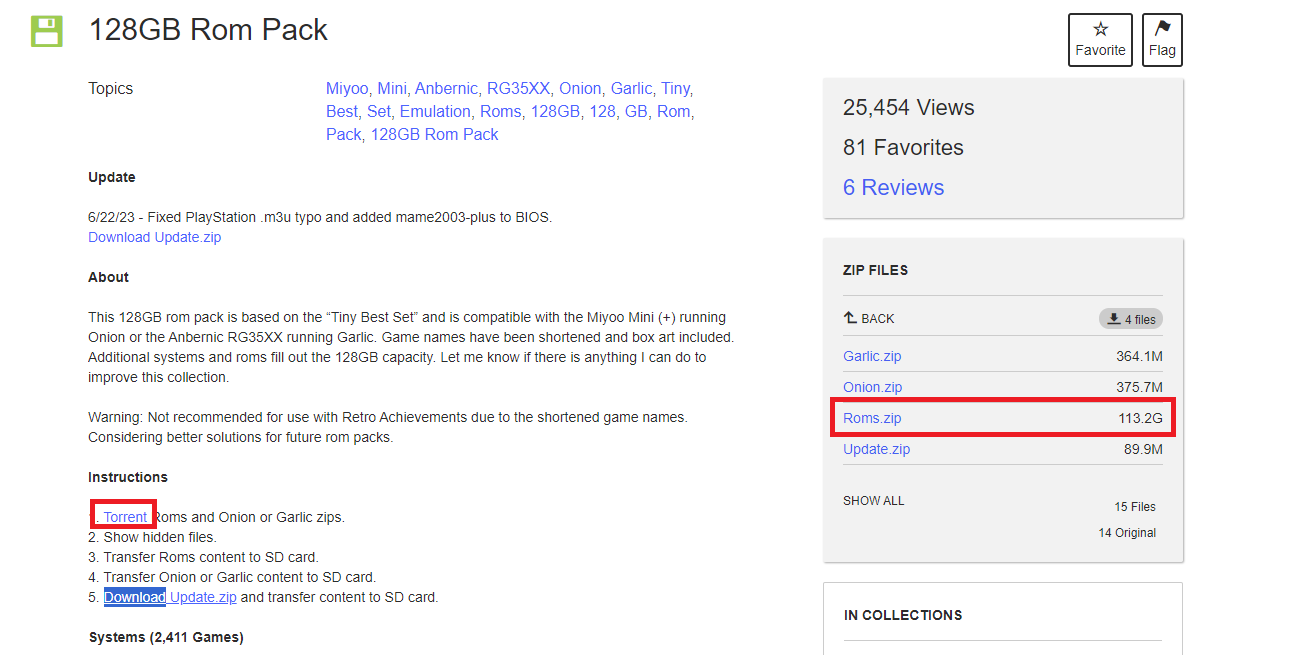This screenshot has width=1305, height=655.
Task: Click the IN COLLECTIONS heading
Action: (x=903, y=615)
